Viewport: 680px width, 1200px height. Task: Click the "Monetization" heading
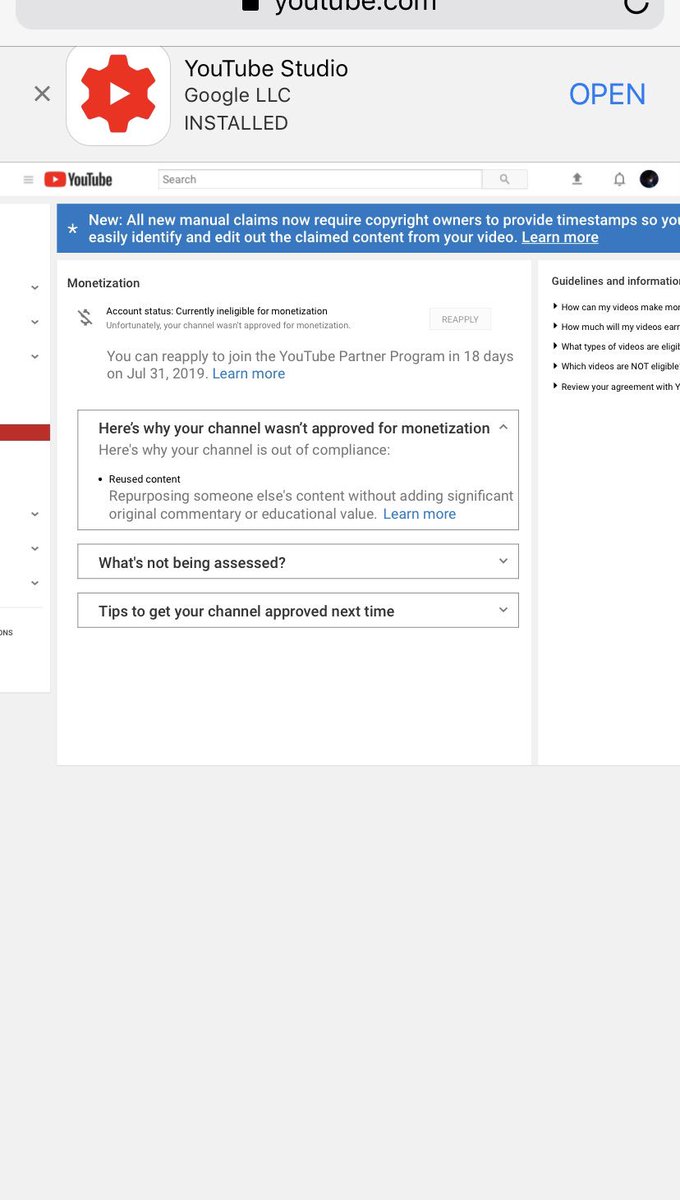pos(103,283)
